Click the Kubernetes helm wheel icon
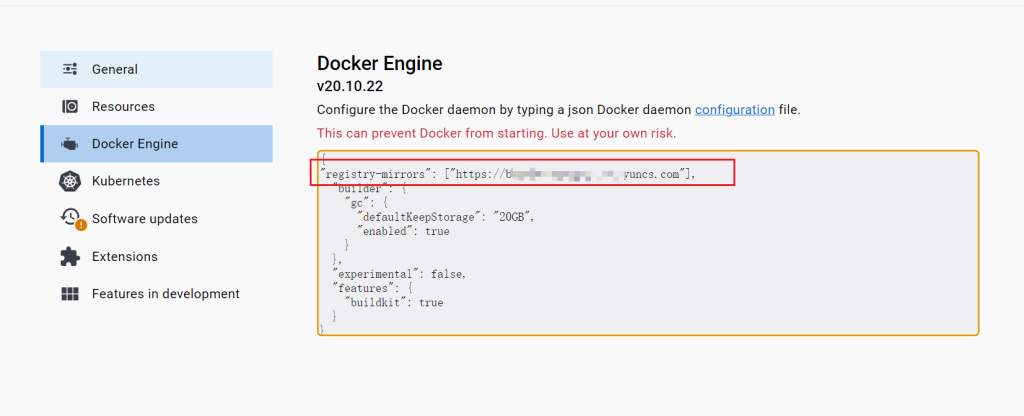 coord(70,181)
